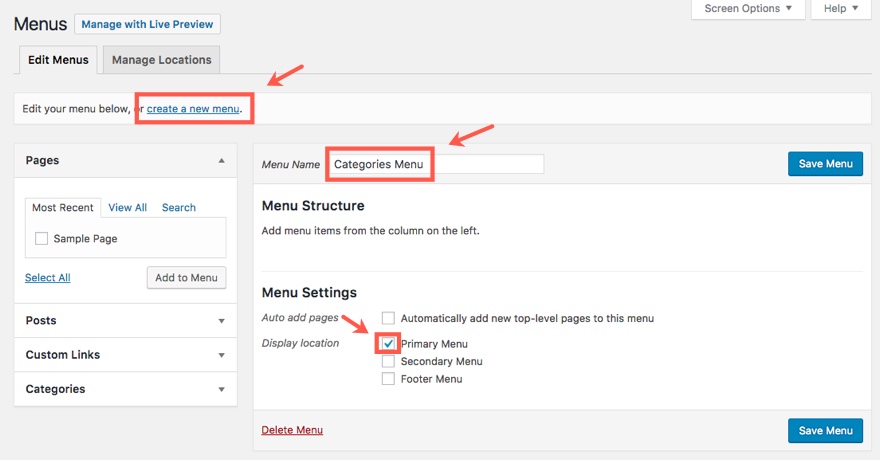Follow the create a new menu link
The width and height of the screenshot is (880, 460).
click(193, 109)
